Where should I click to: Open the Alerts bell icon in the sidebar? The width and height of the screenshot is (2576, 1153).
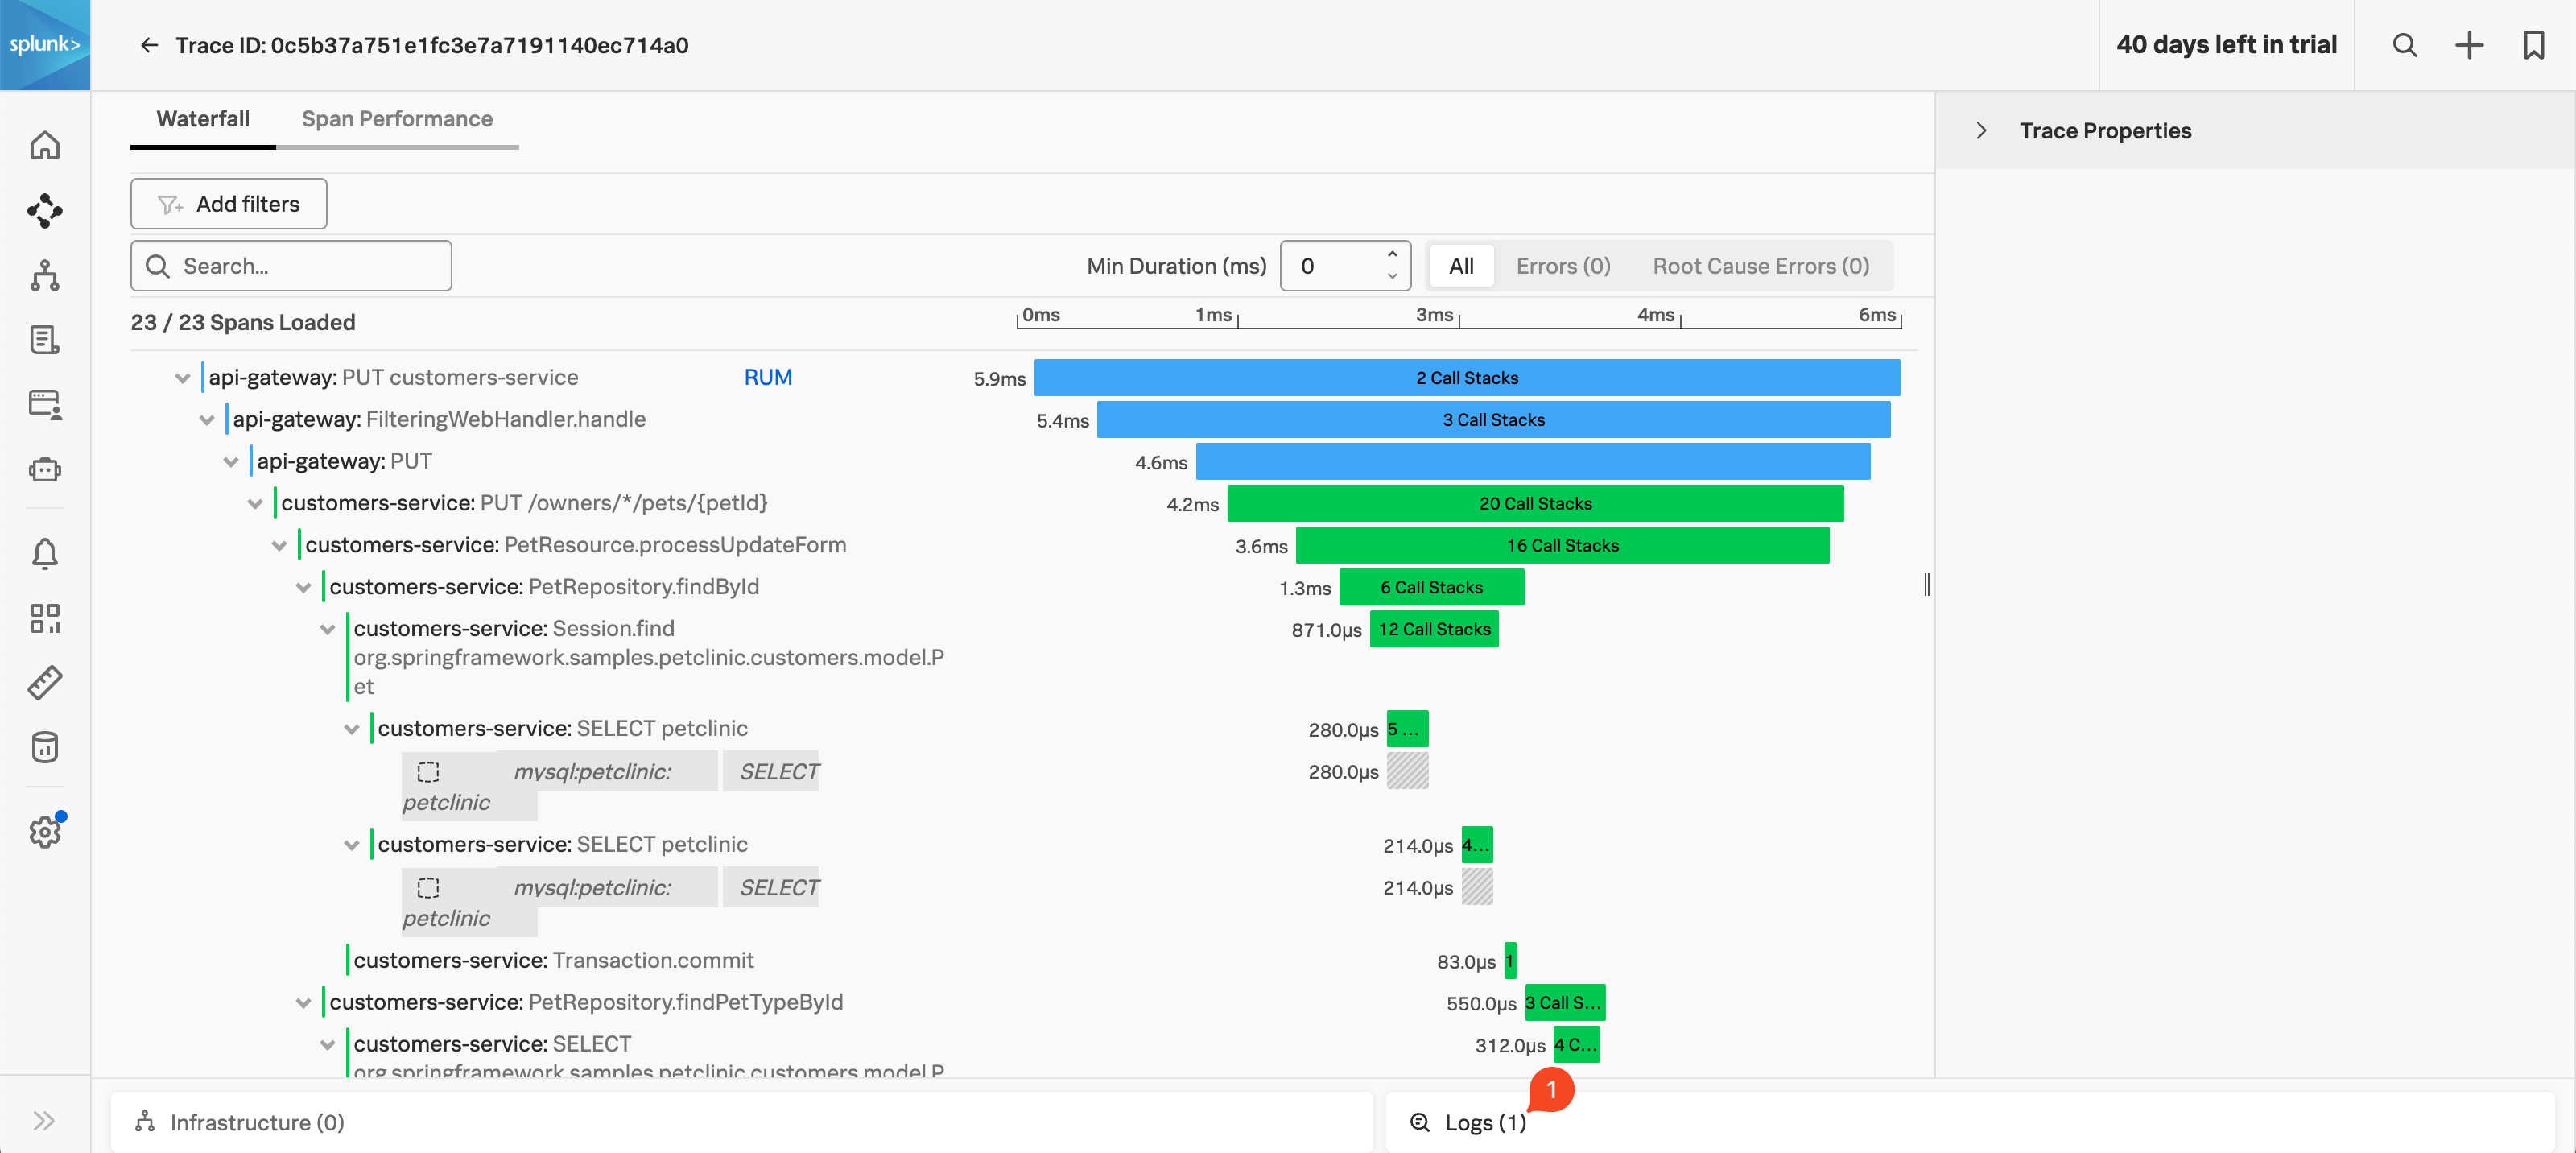pos(45,553)
